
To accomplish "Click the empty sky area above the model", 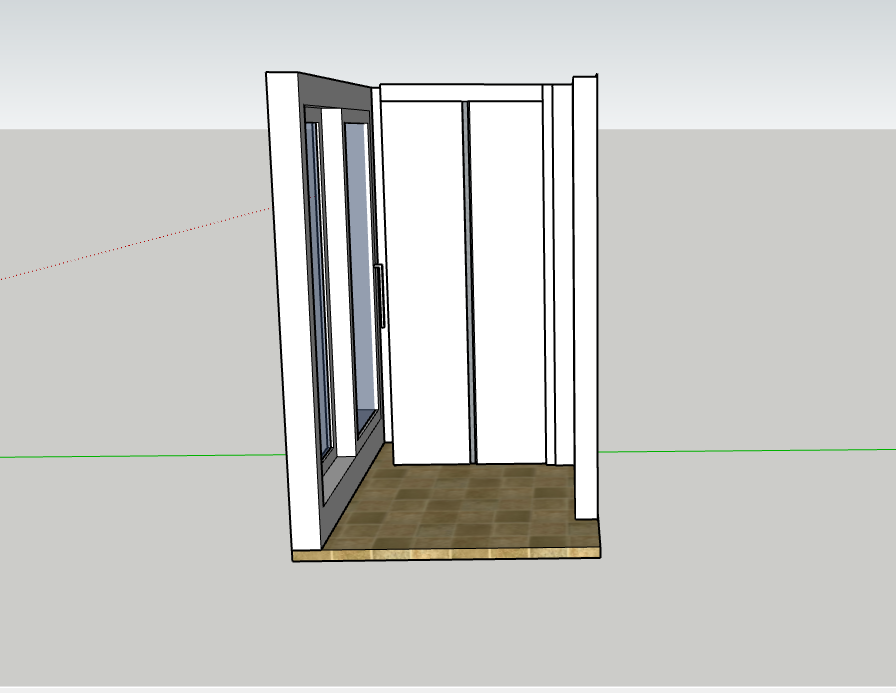I will pyautogui.click(x=446, y=34).
